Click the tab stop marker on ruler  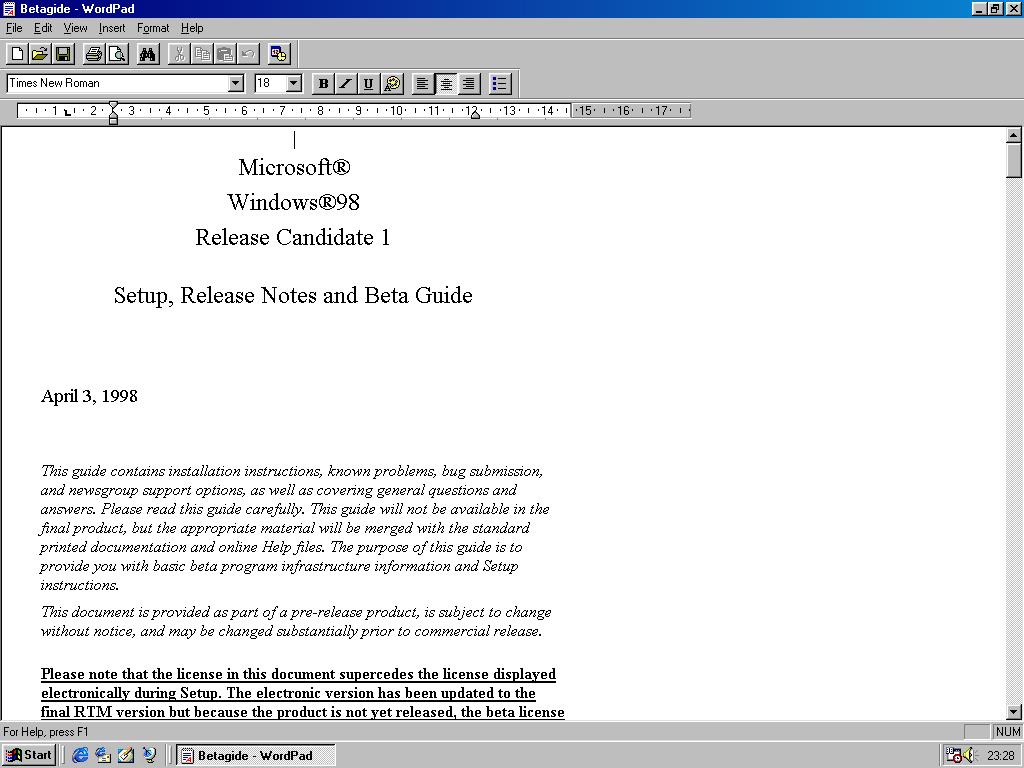coord(67,112)
